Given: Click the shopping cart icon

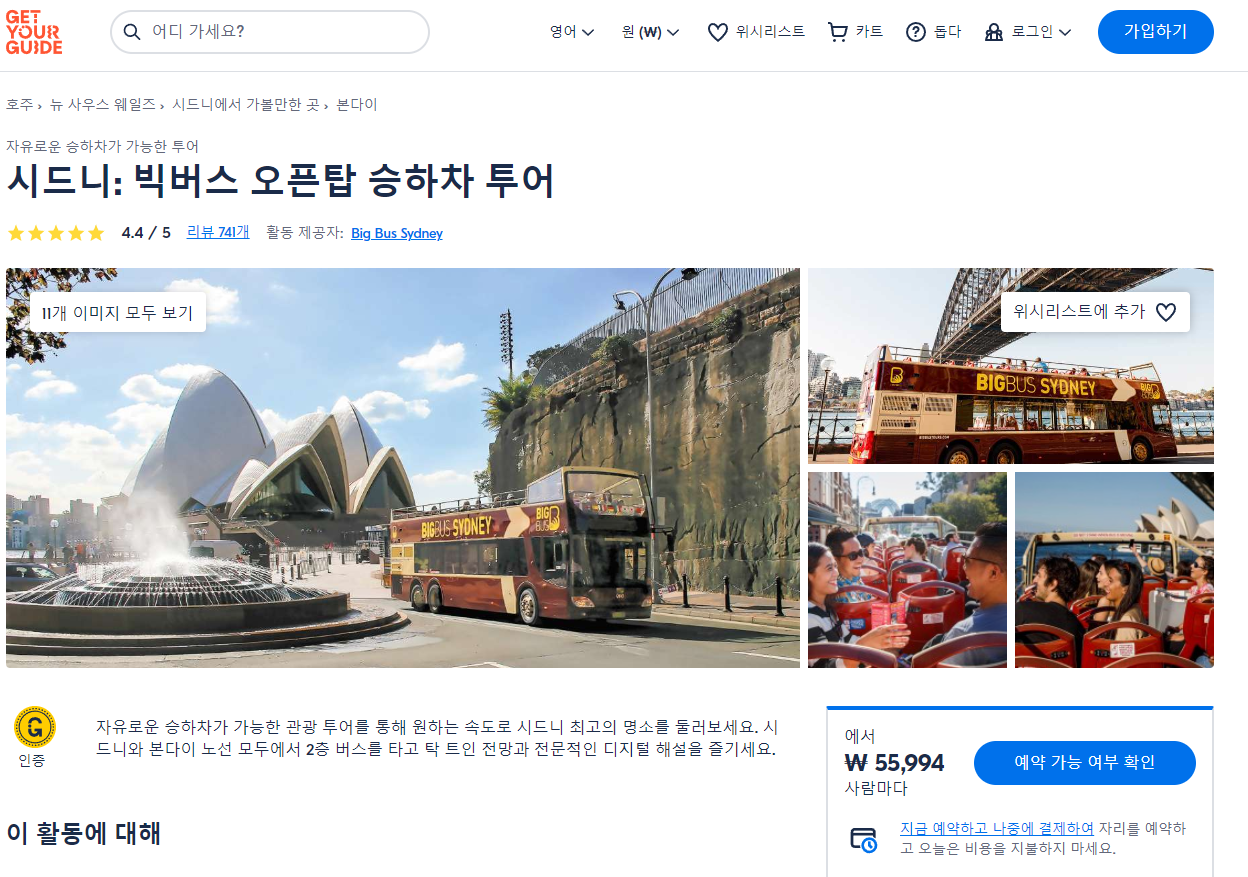Looking at the screenshot, I should point(838,32).
